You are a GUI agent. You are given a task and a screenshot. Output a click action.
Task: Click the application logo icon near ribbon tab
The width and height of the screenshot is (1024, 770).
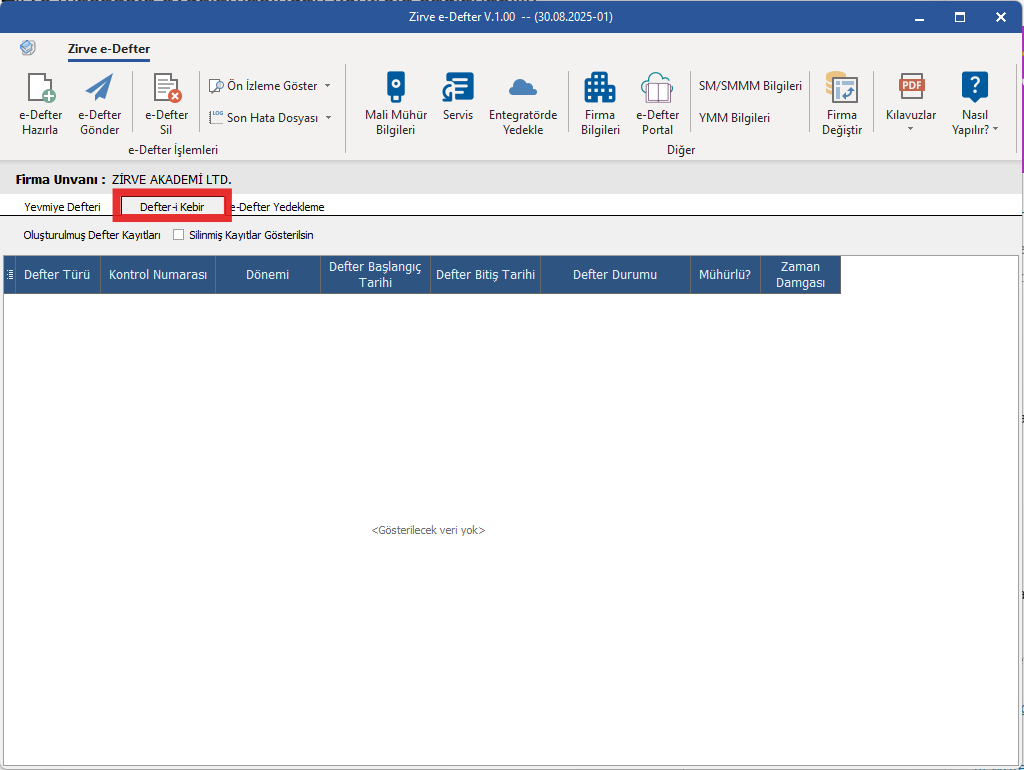(27, 48)
